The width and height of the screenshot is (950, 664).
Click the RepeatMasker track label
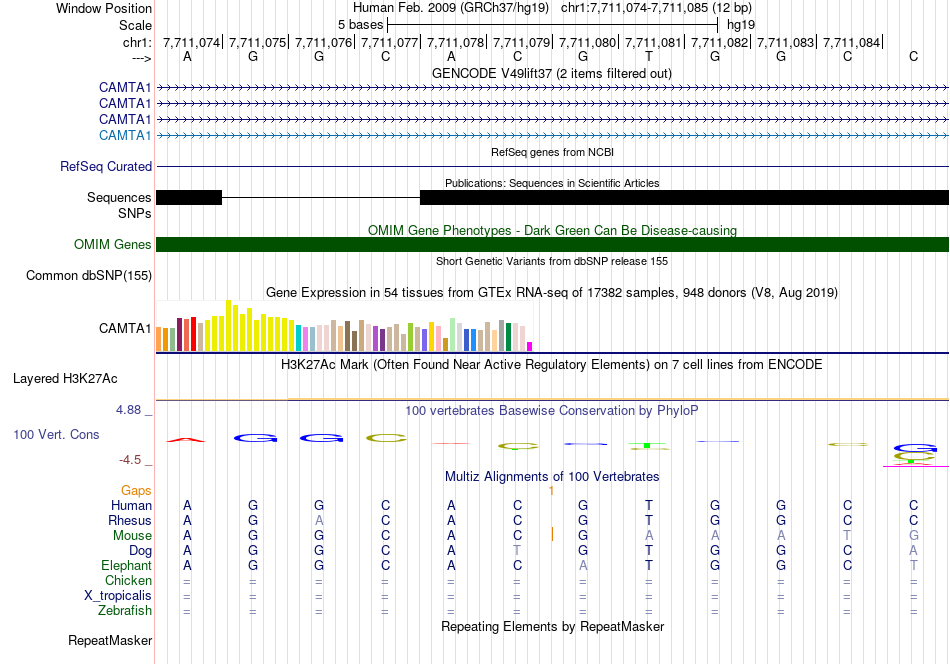110,640
